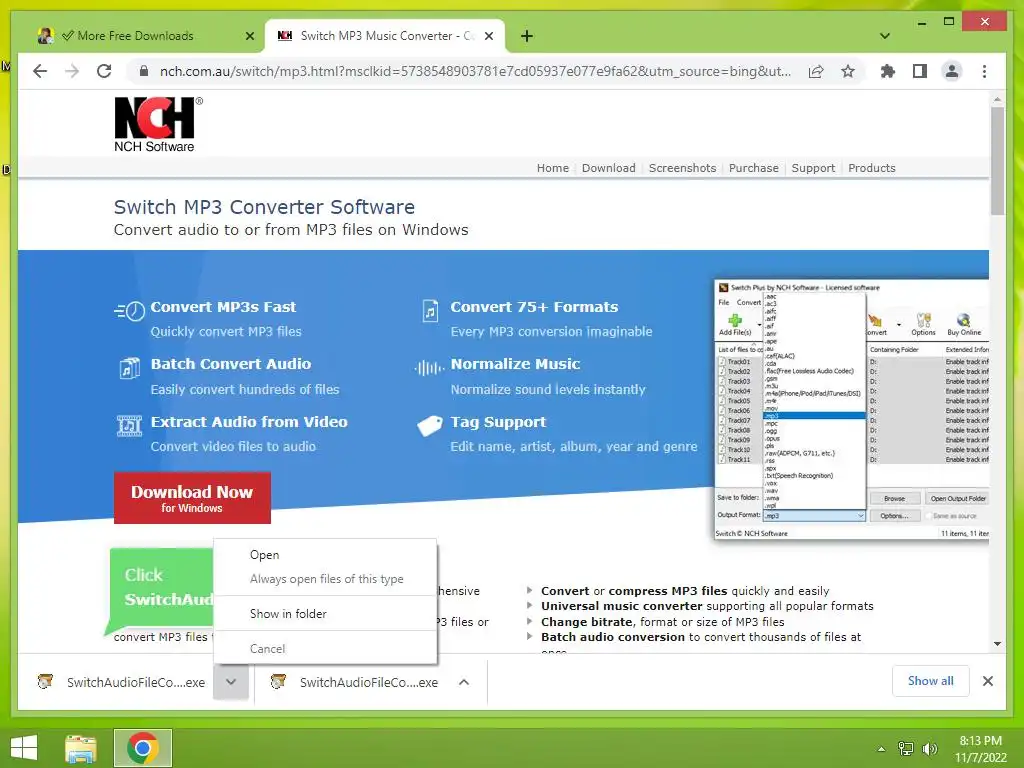Viewport: 1024px width, 768px height.
Task: Click the second SwitchAudioFileCo download file icon
Action: 278,682
